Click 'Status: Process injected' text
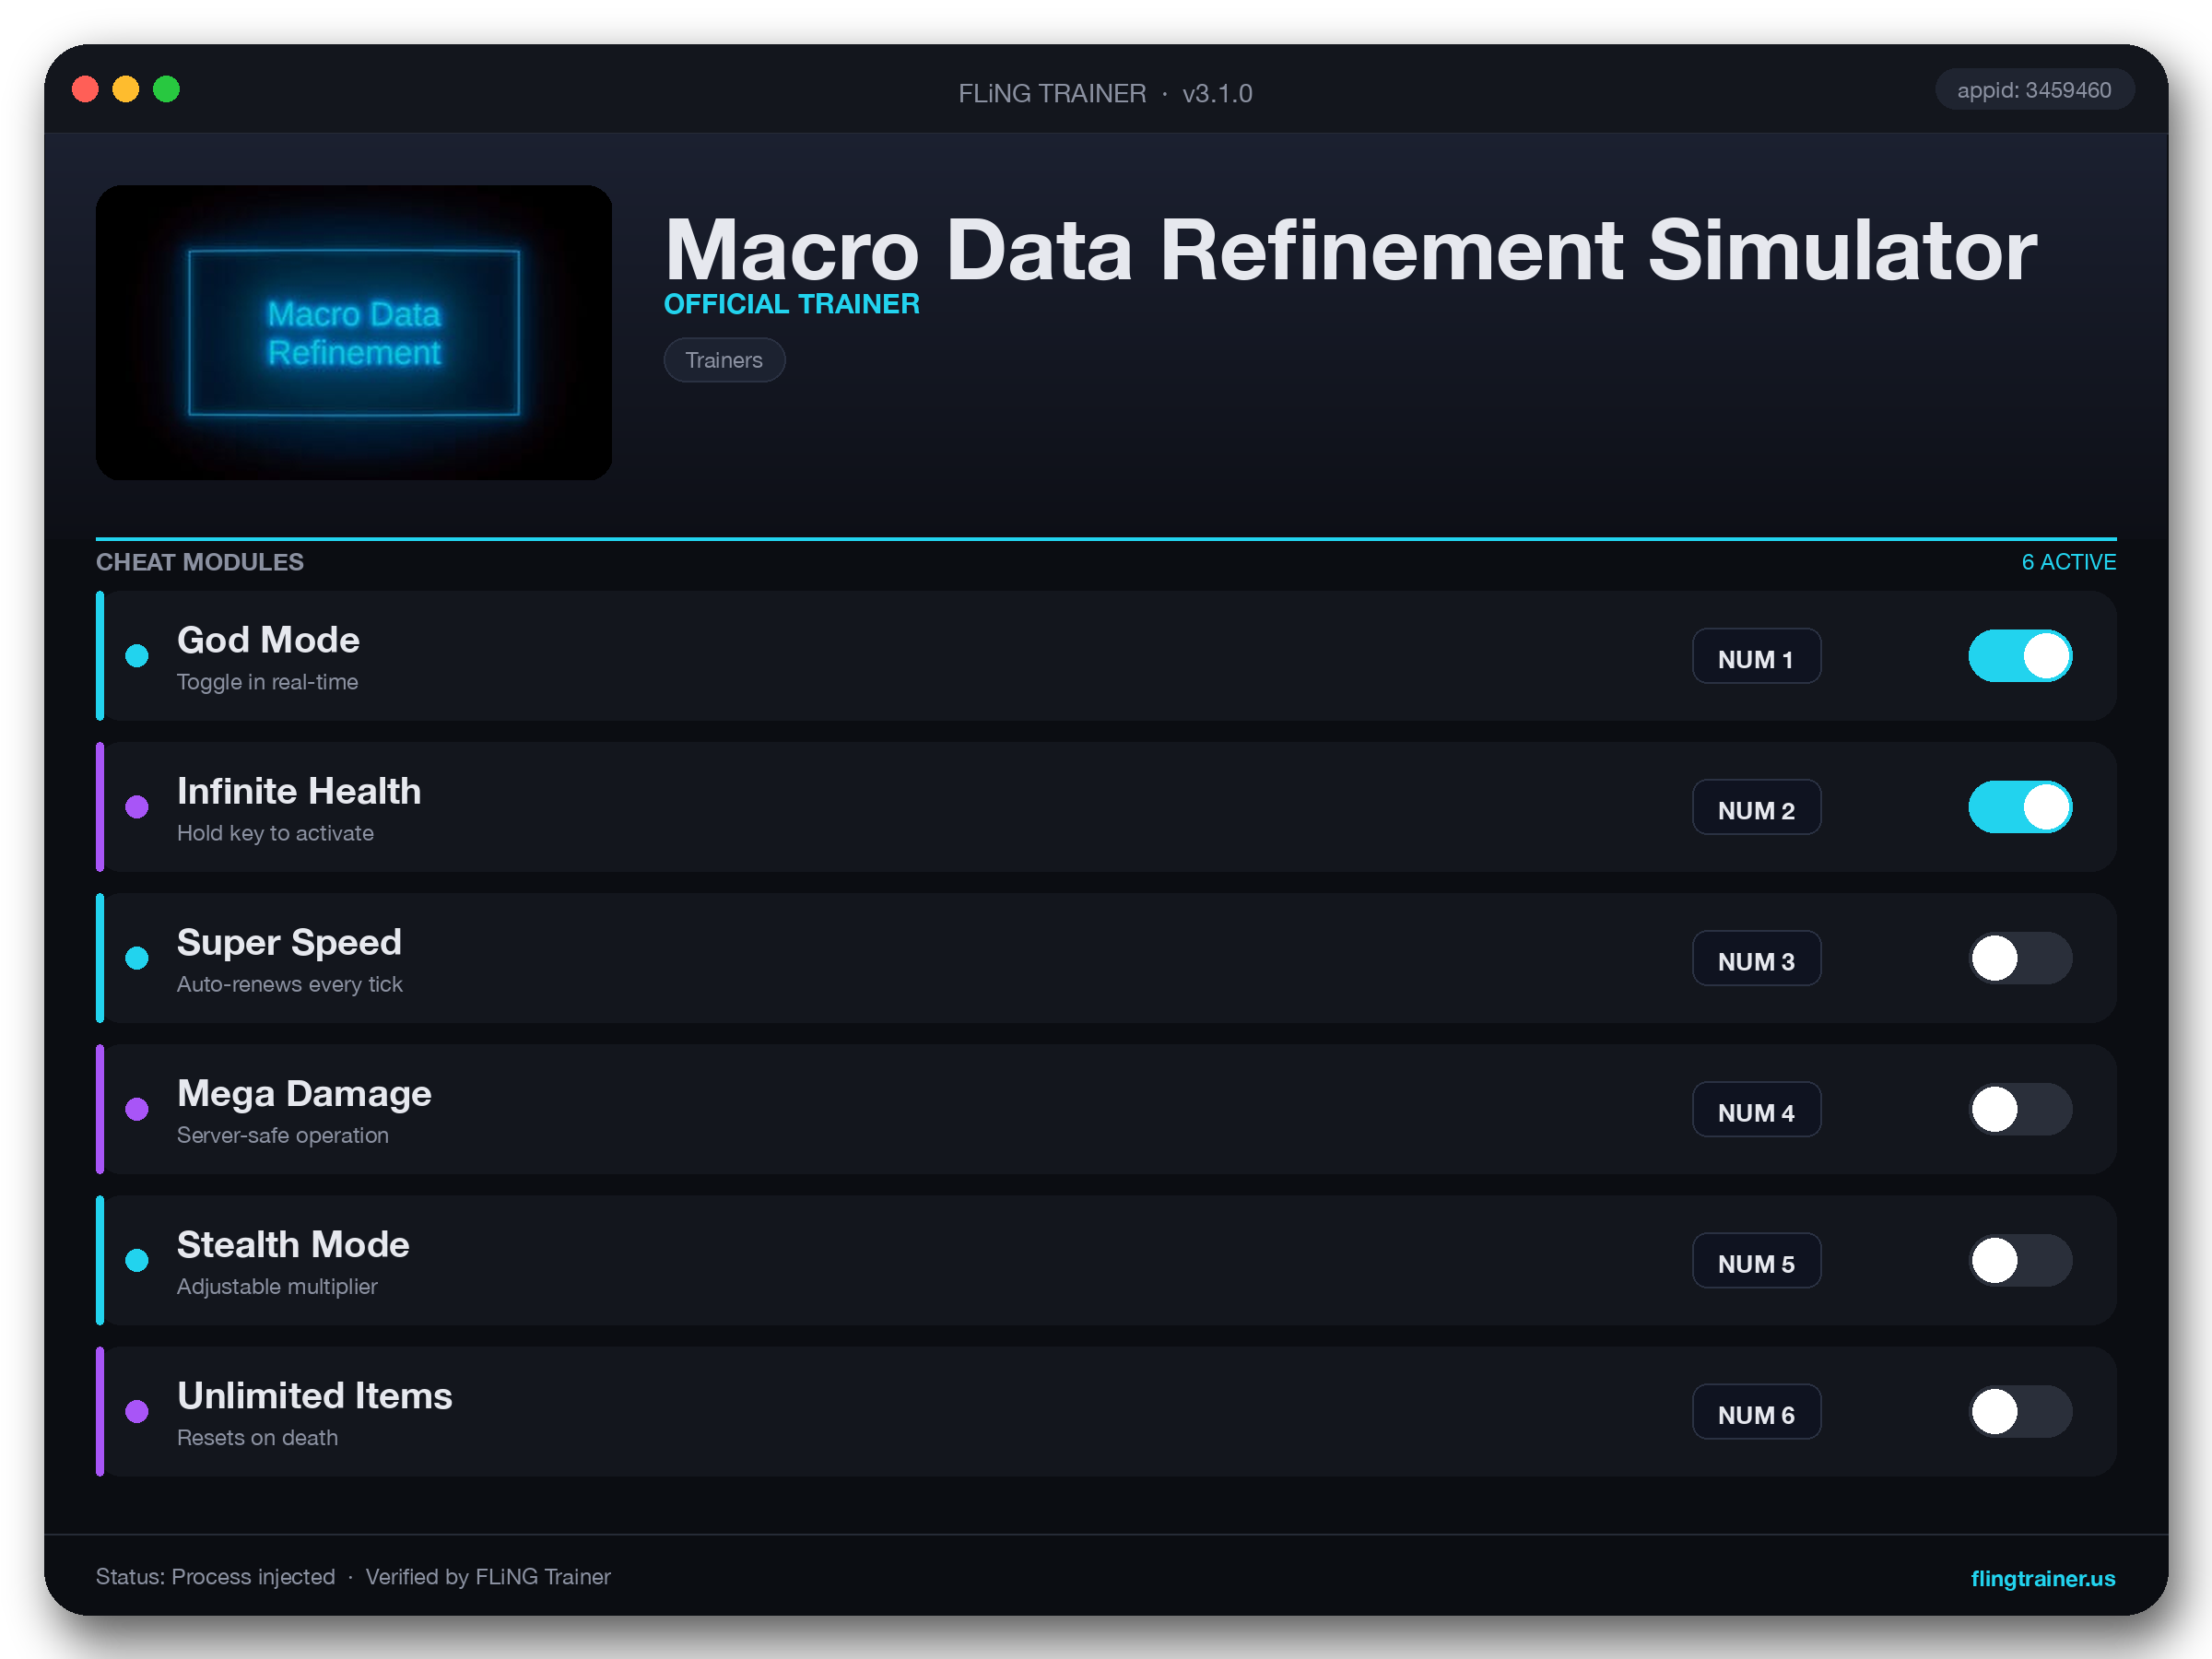This screenshot has height=1659, width=2212. [x=215, y=1577]
